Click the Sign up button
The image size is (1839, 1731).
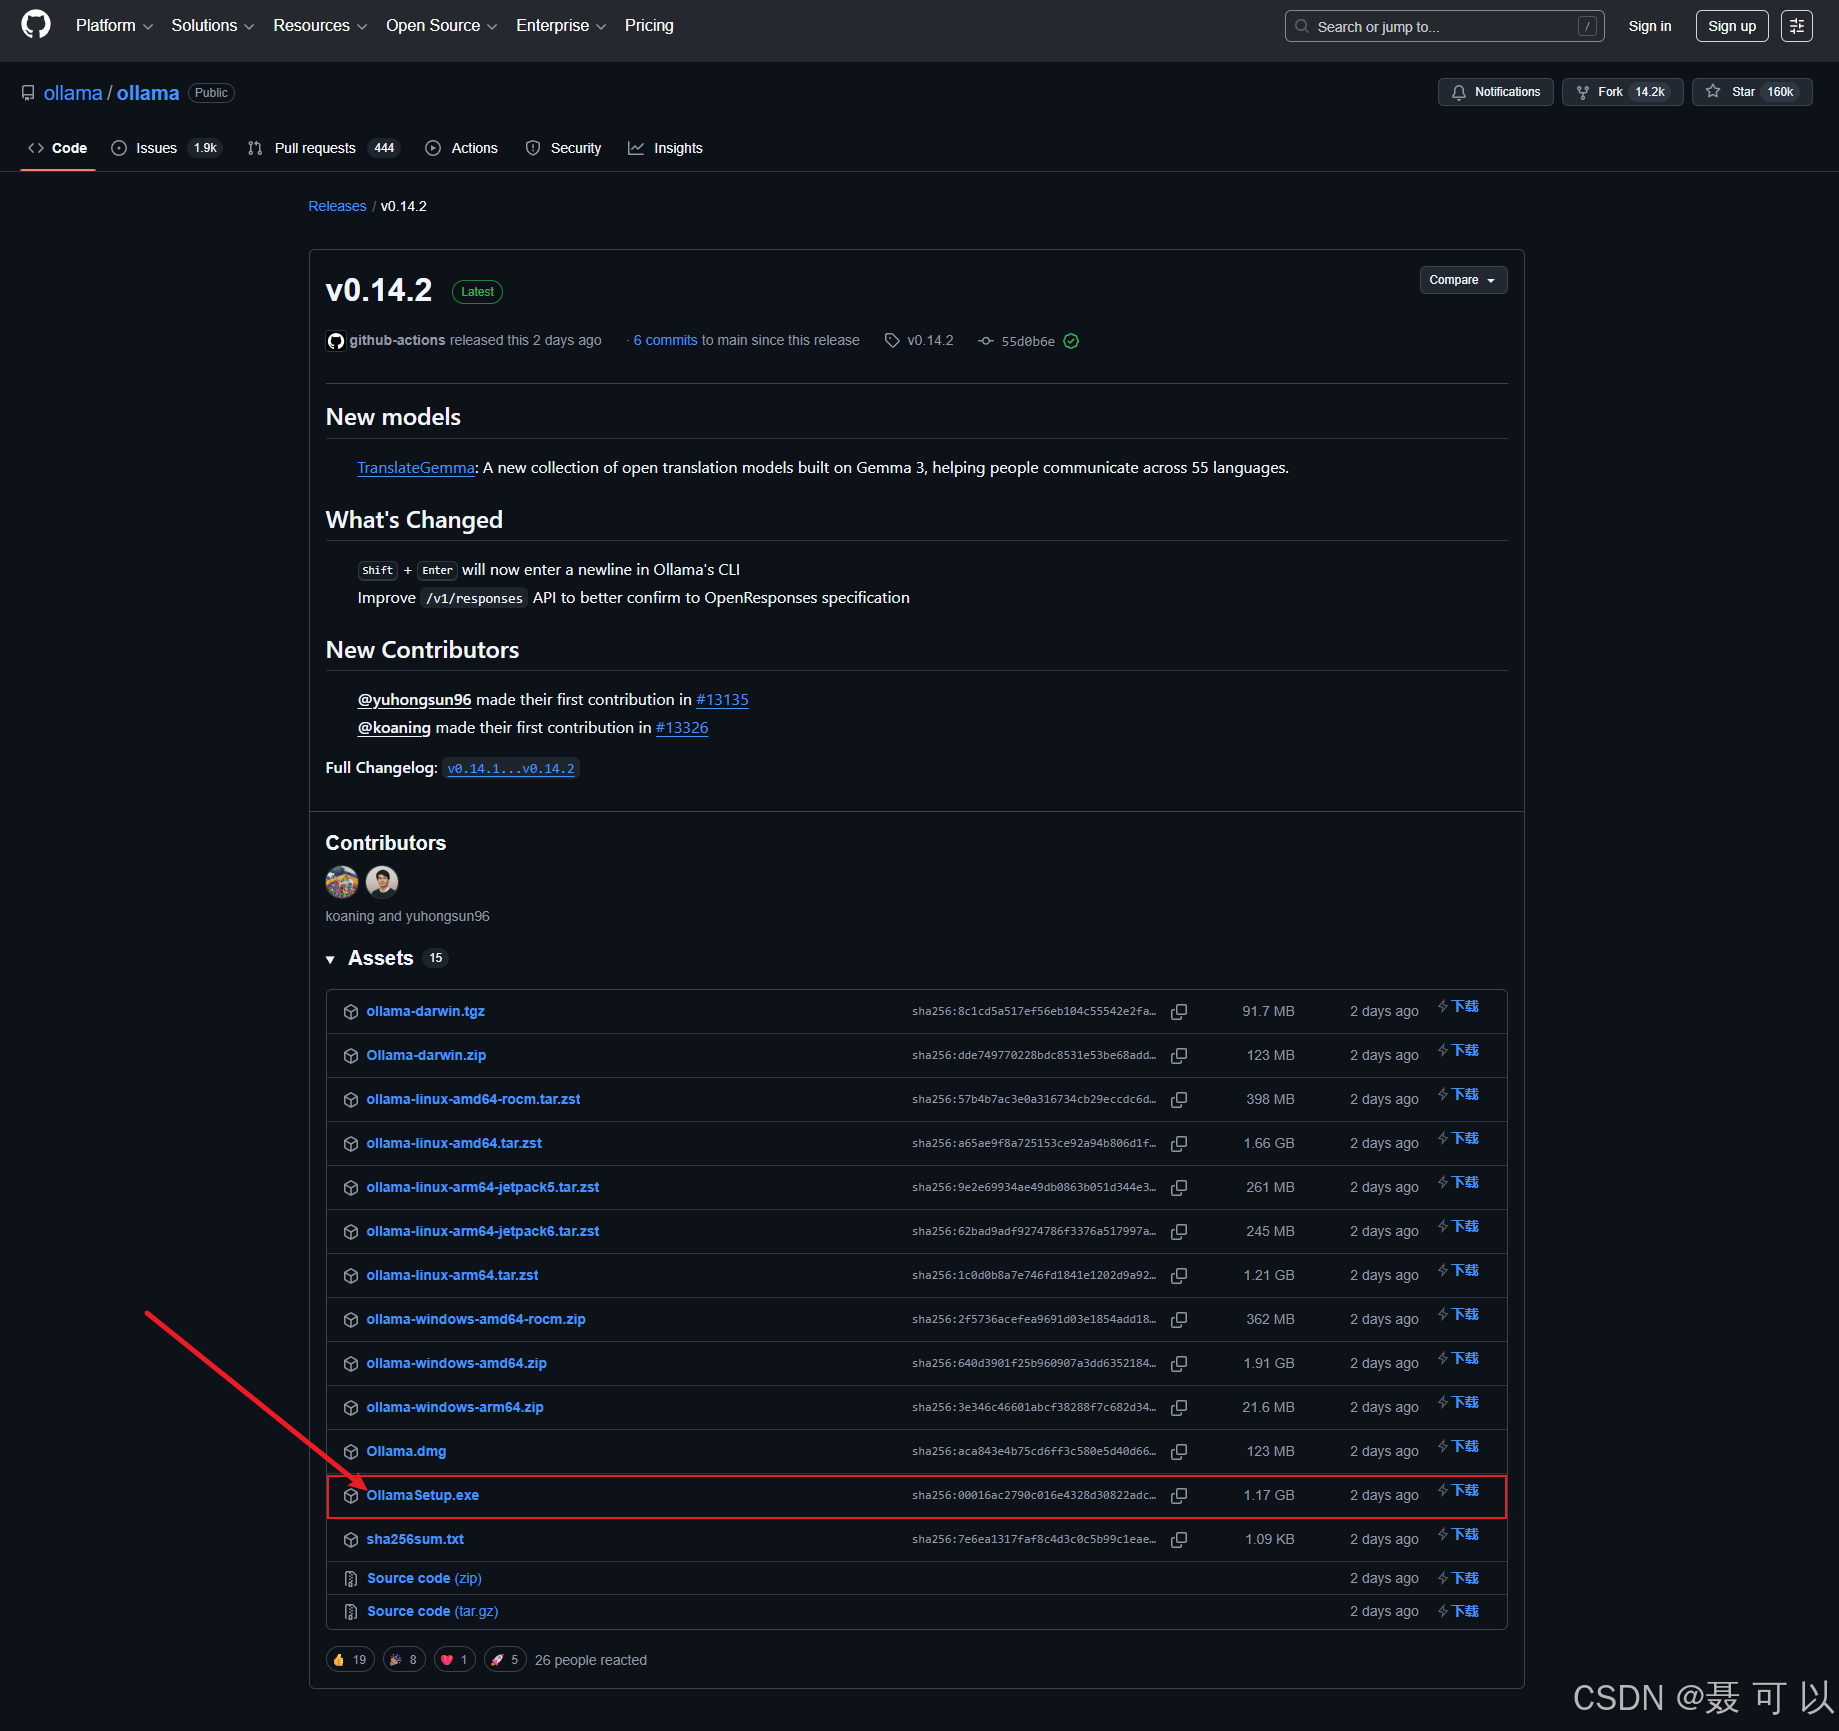[x=1732, y=26]
